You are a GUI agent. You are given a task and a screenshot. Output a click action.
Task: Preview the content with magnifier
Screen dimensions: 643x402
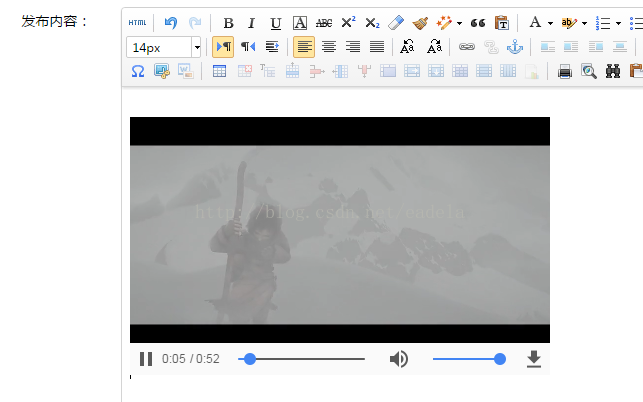click(588, 71)
